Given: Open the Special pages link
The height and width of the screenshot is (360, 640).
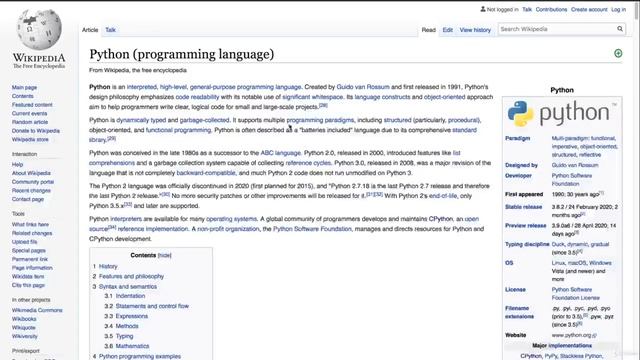Looking at the screenshot, I should pos(29,250).
